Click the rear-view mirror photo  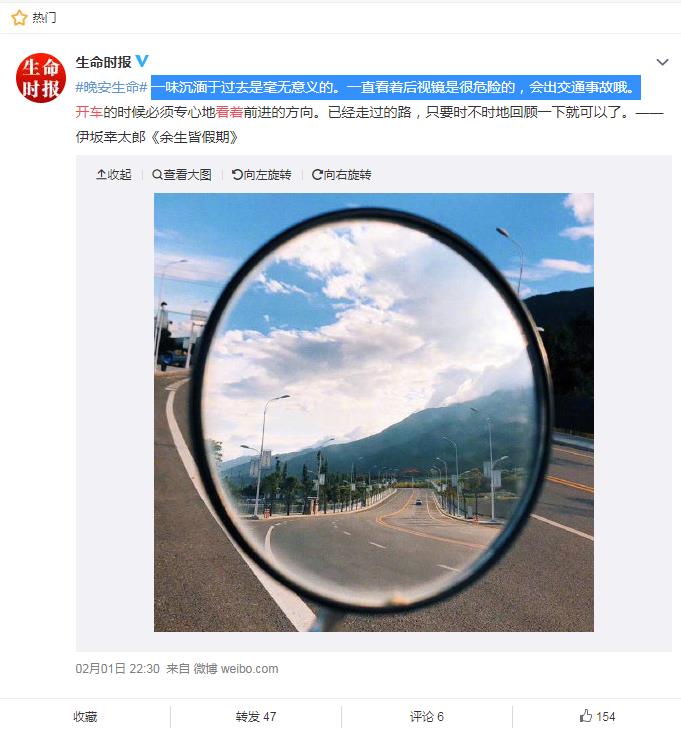coord(374,412)
